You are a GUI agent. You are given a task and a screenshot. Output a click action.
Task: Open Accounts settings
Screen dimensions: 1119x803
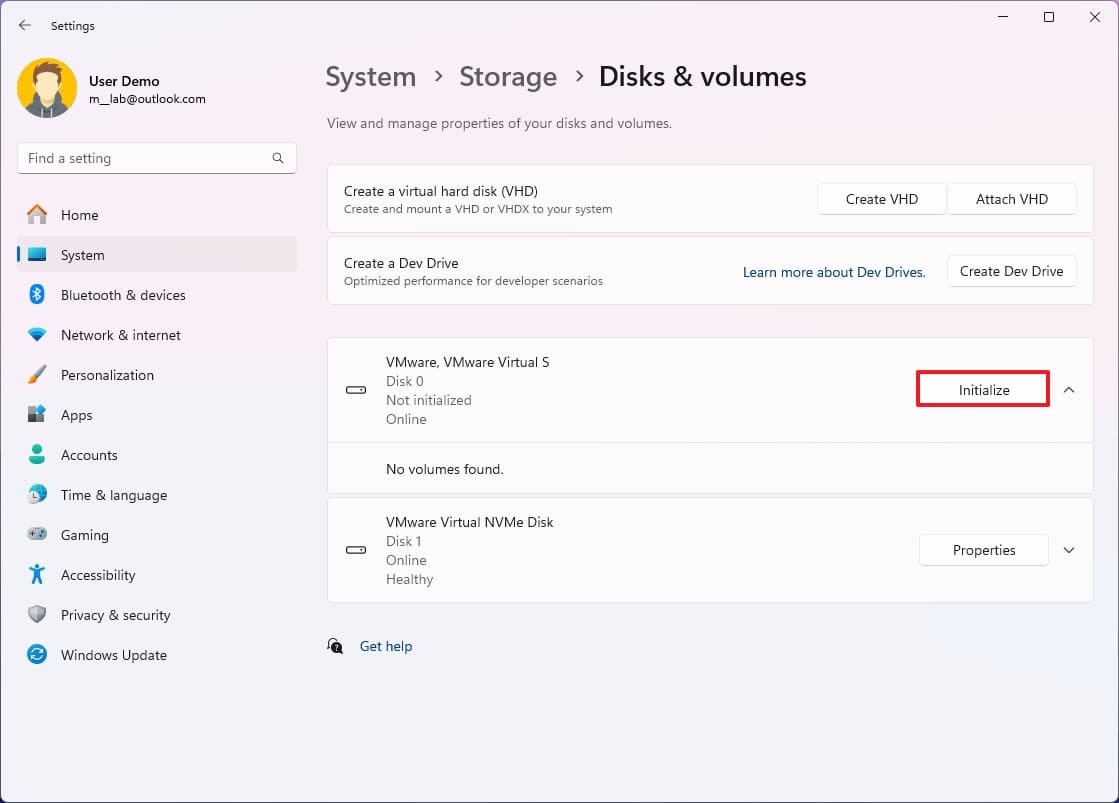click(x=157, y=455)
